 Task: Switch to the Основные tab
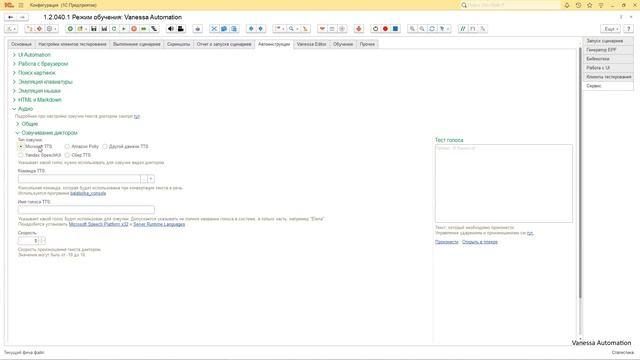click(21, 44)
